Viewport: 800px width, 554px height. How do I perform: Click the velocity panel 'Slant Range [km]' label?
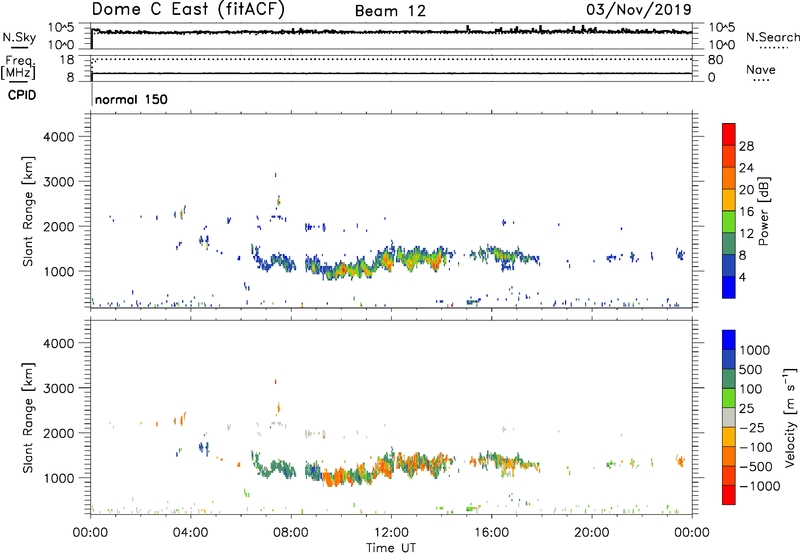pos(28,417)
